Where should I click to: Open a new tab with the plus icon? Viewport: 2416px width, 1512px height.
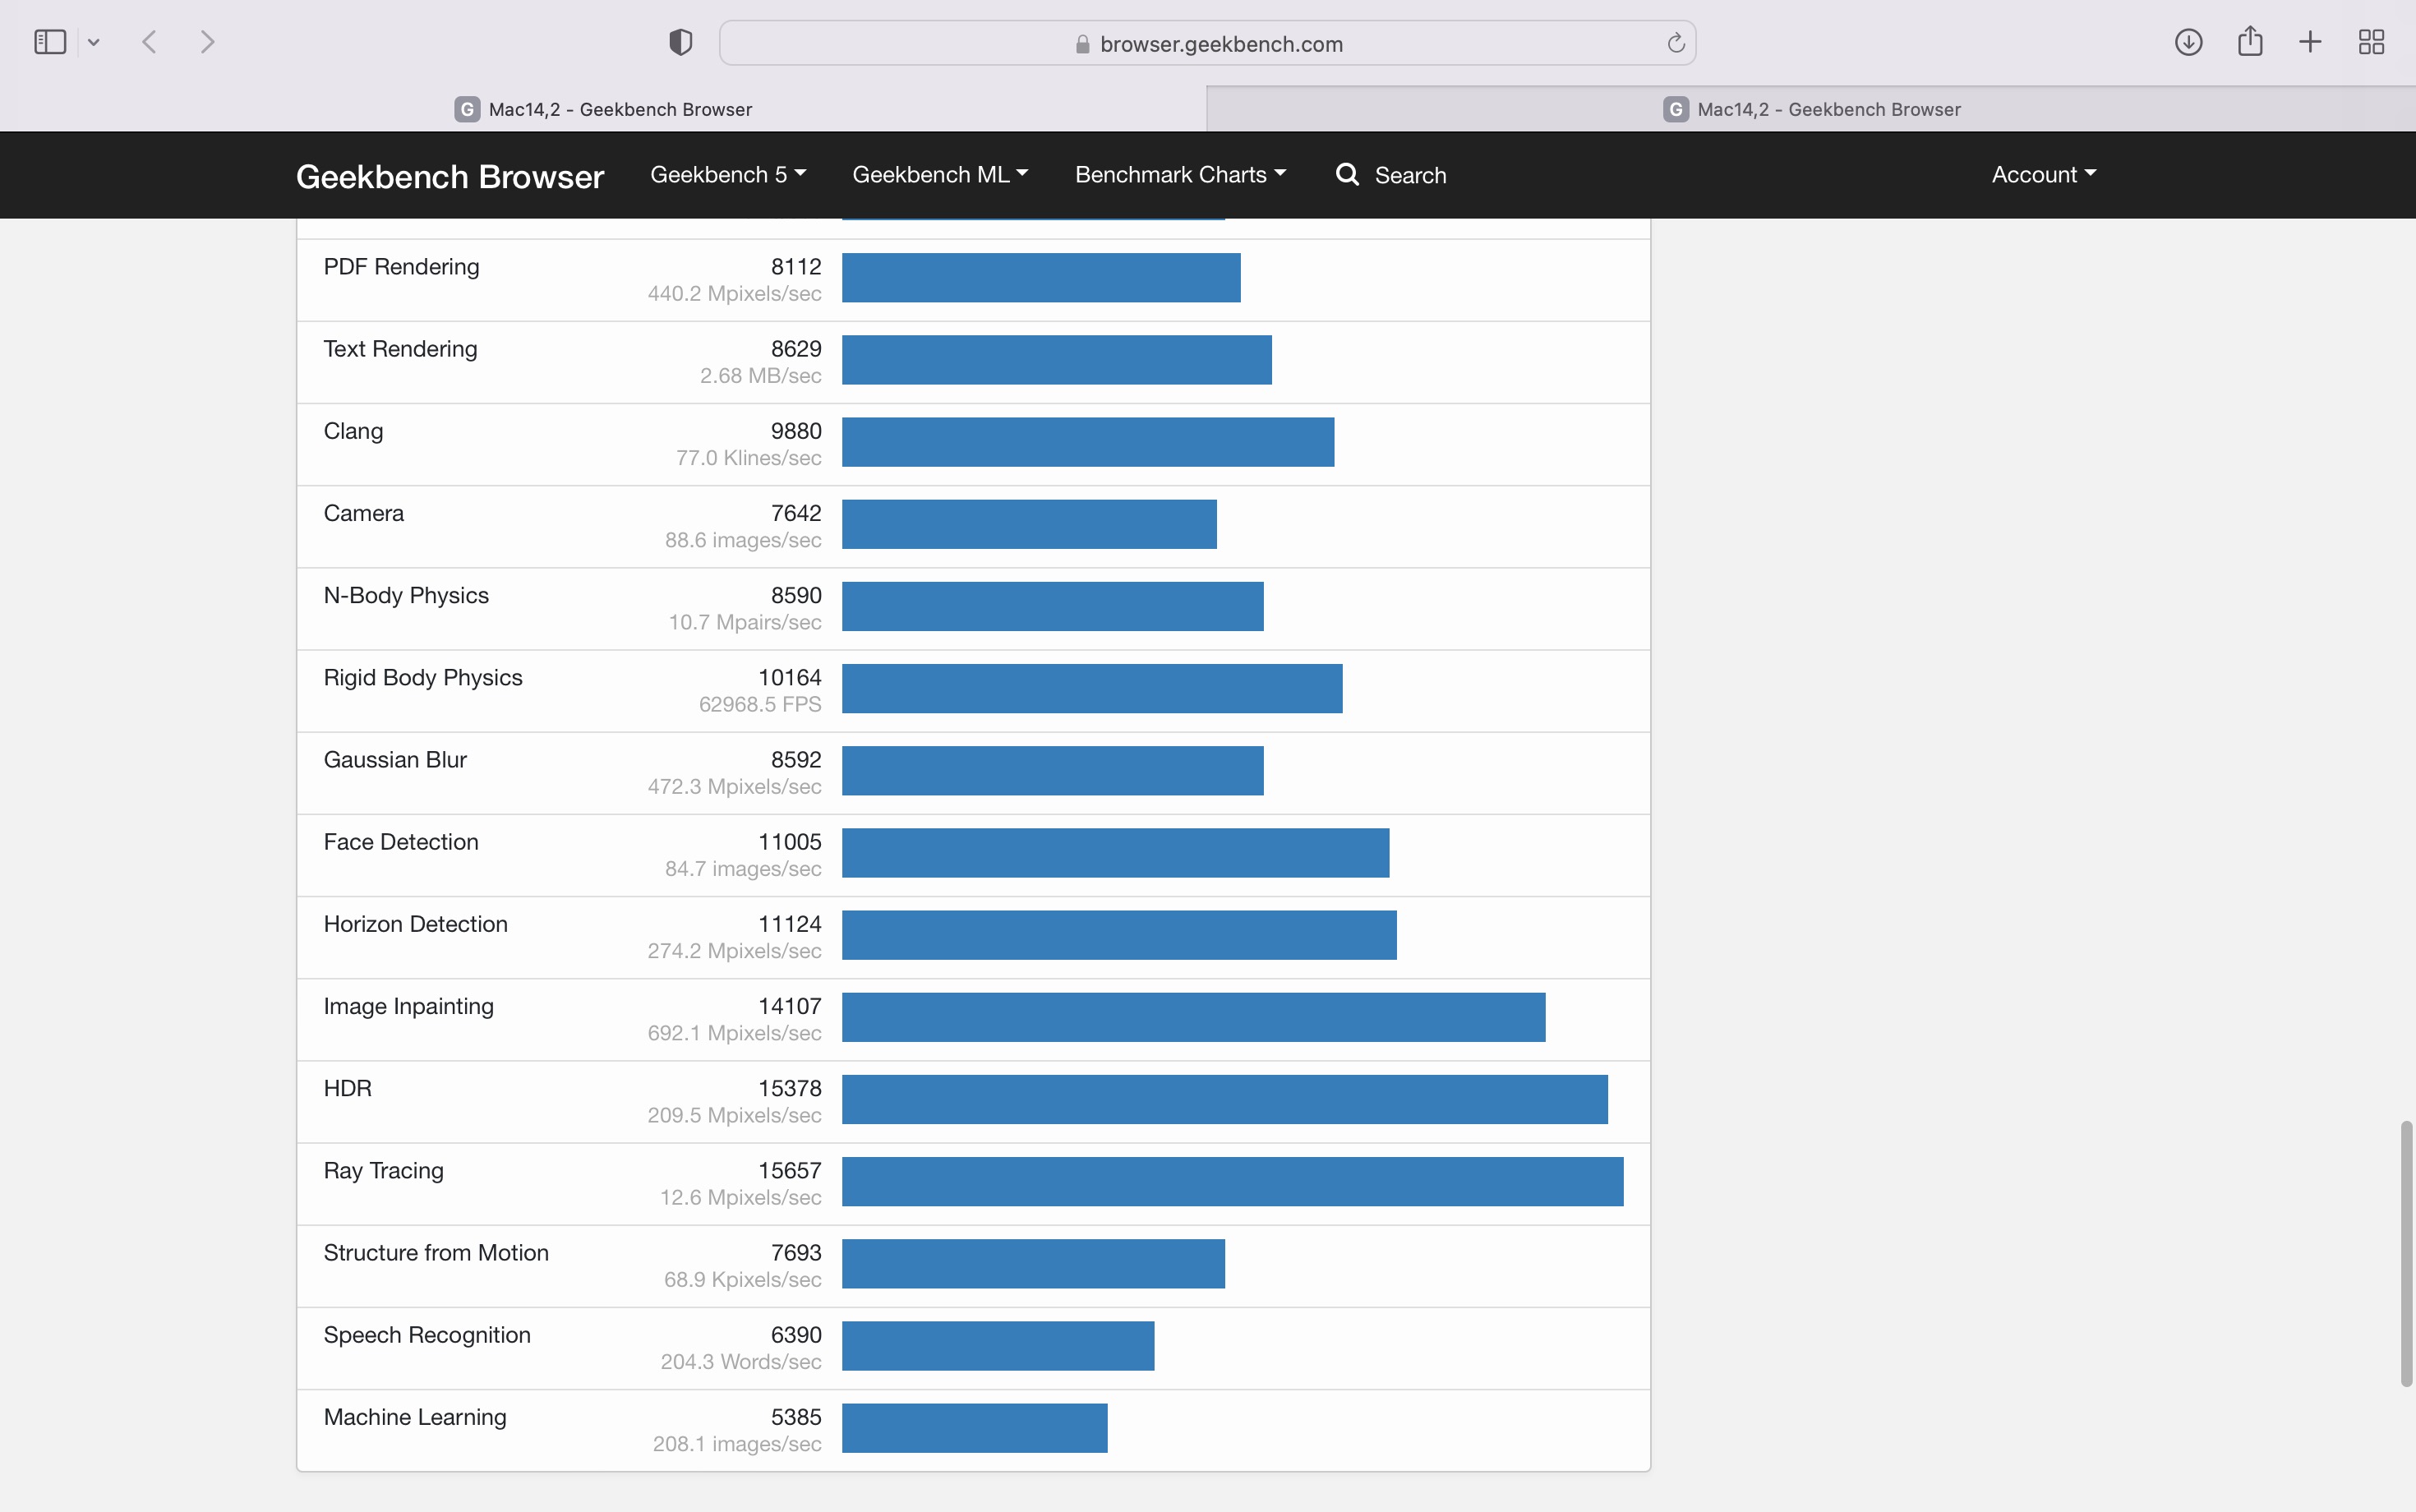click(2310, 42)
